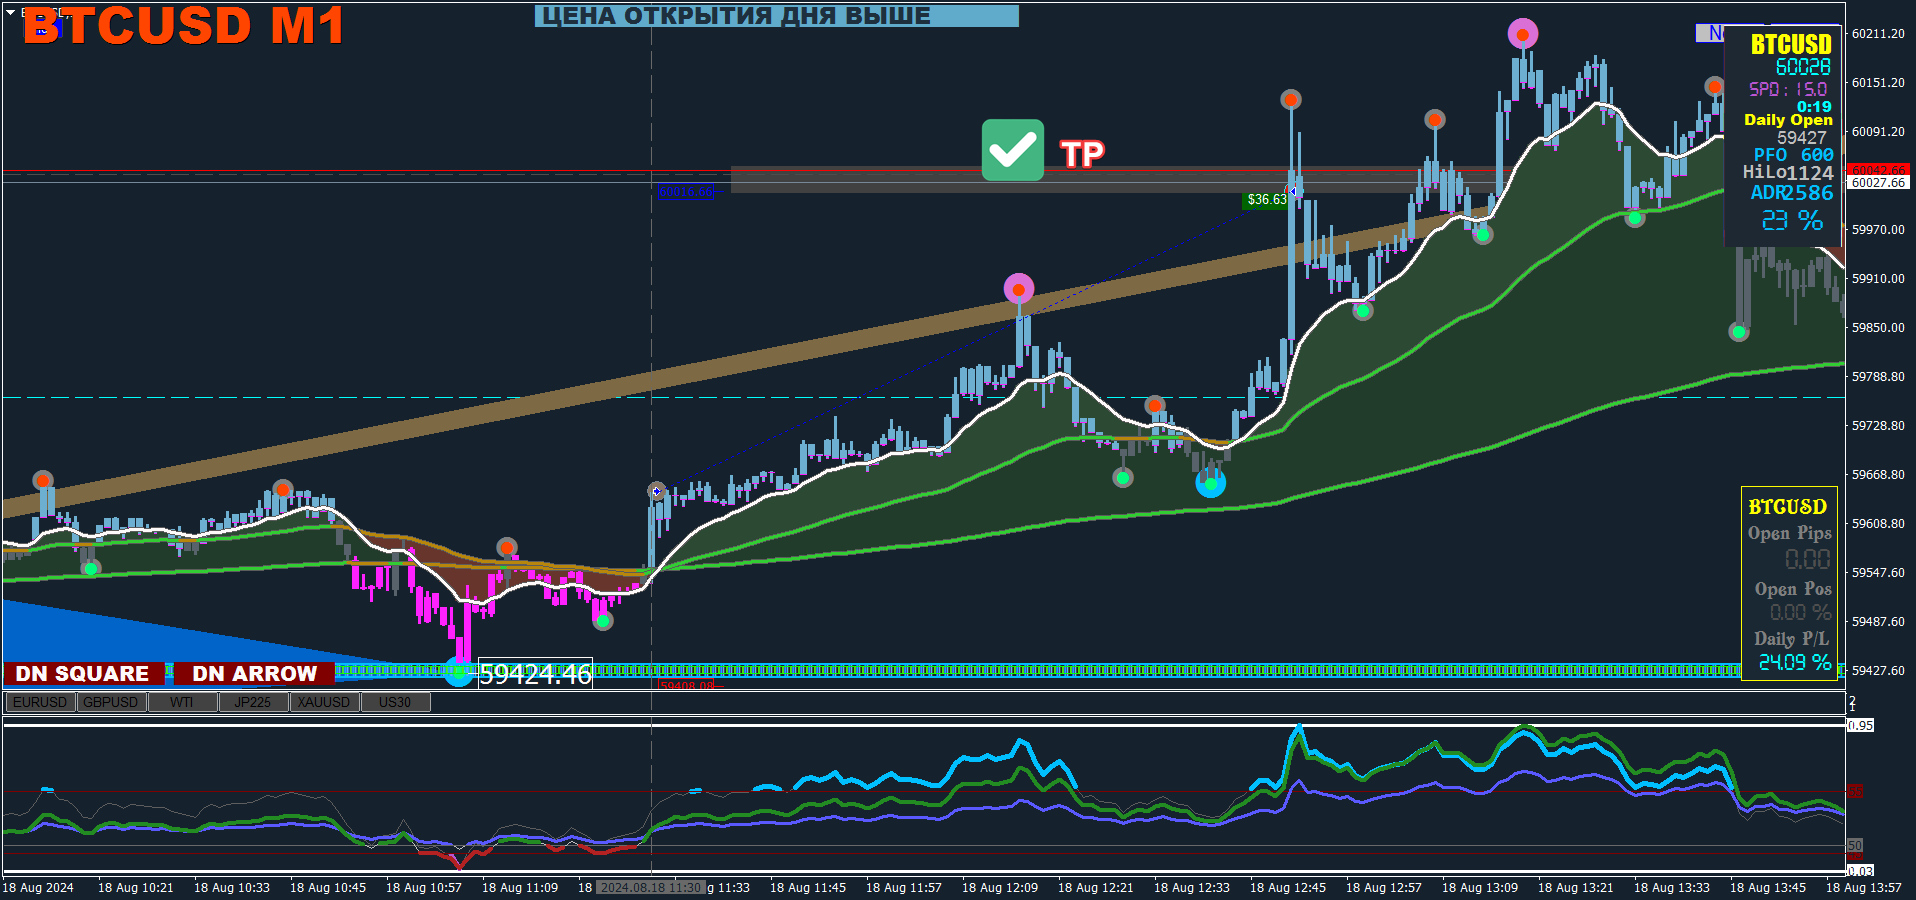Click the '23 %' ADR percentage
Screen dimensions: 1916x900
[x=1792, y=220]
